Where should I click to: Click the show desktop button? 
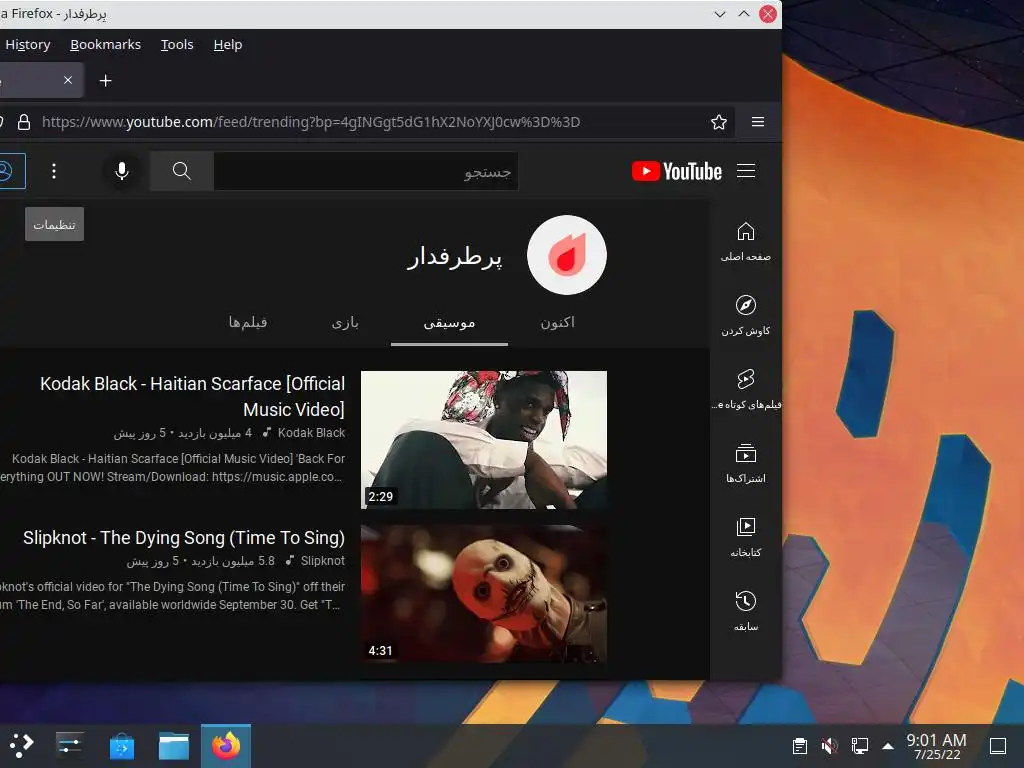point(998,746)
